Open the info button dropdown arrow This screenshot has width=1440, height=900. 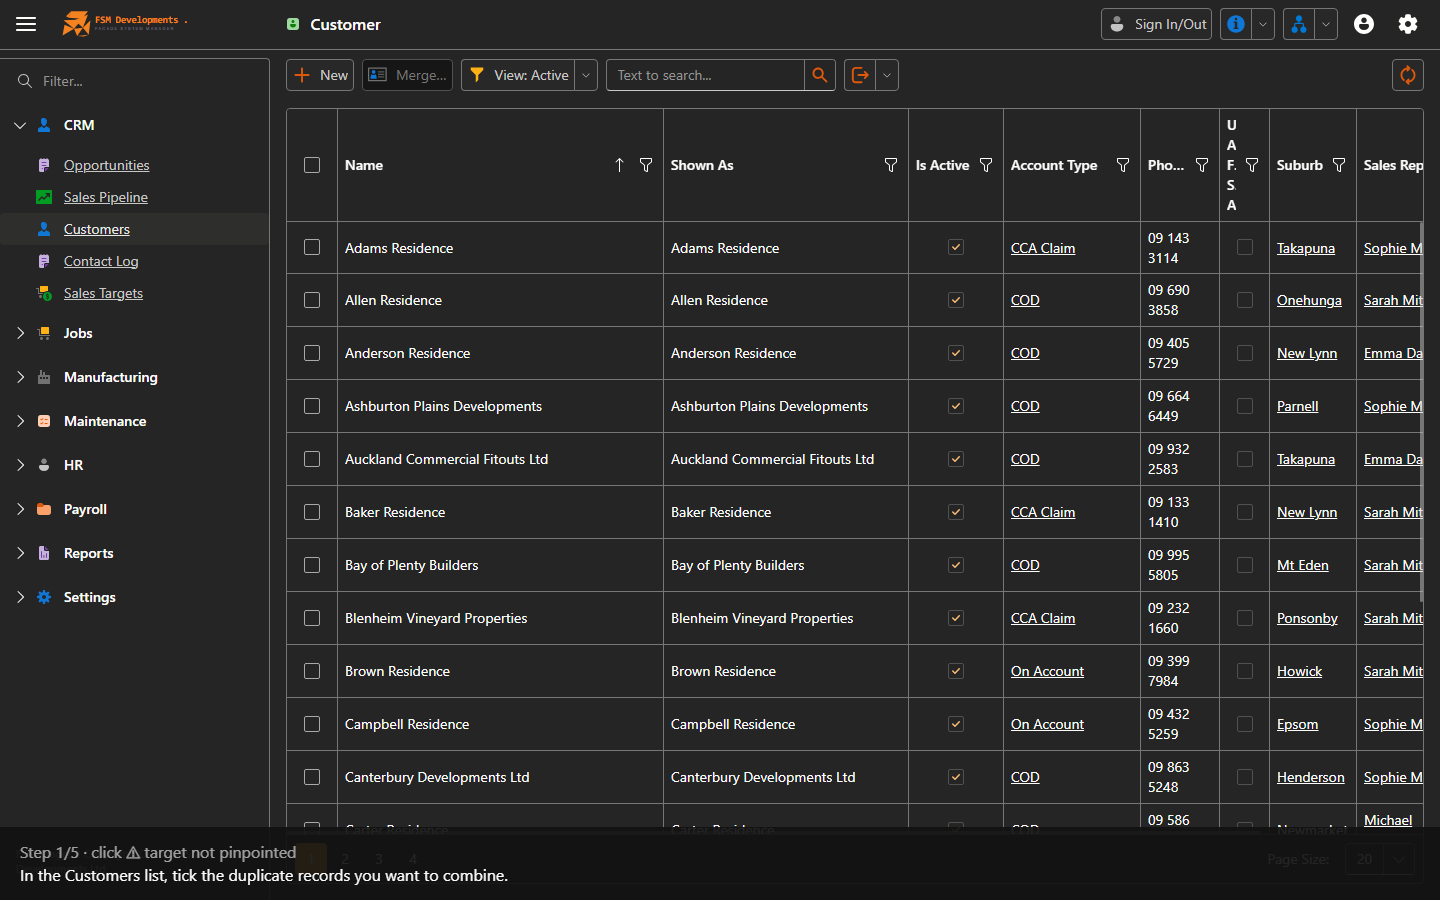click(x=1263, y=24)
